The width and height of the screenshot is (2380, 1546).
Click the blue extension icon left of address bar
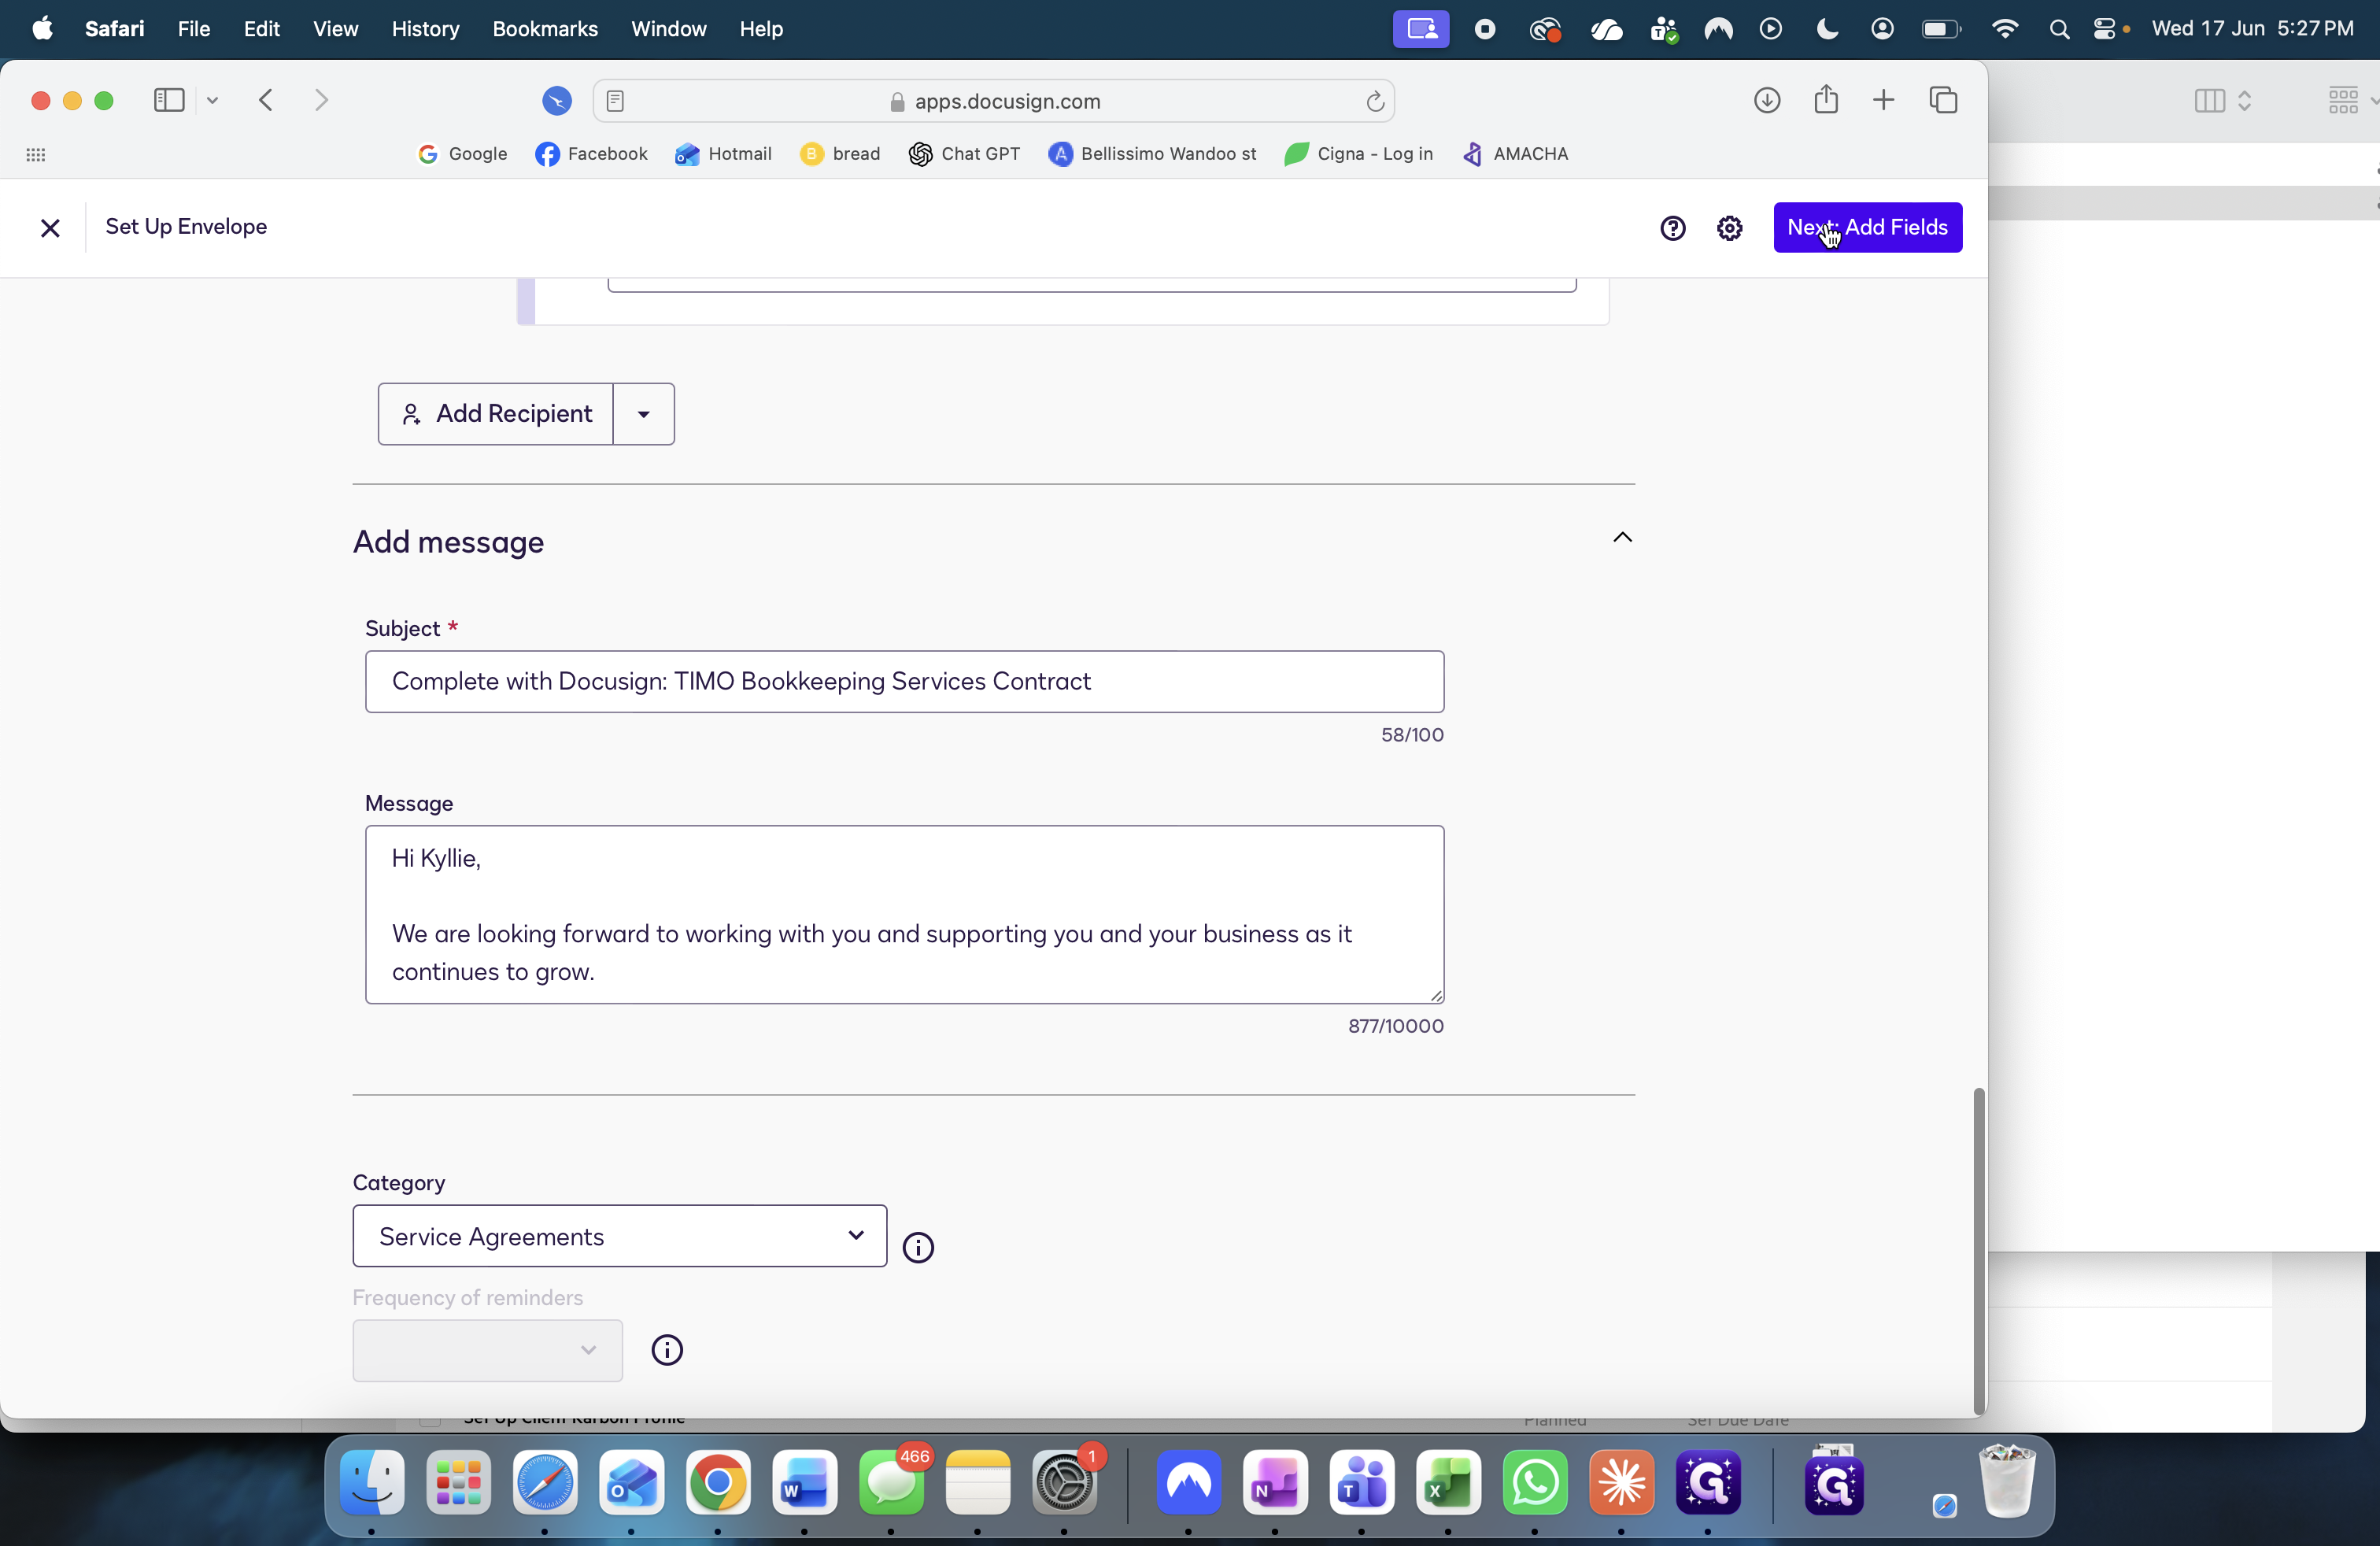pos(557,101)
